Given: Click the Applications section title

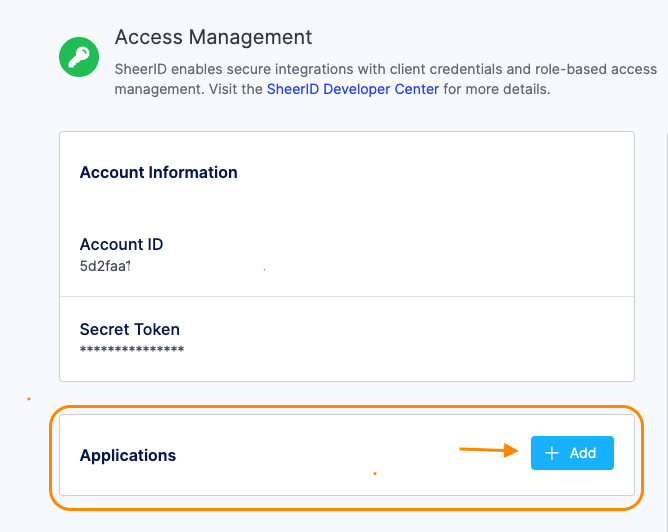Looking at the screenshot, I should 128,455.
